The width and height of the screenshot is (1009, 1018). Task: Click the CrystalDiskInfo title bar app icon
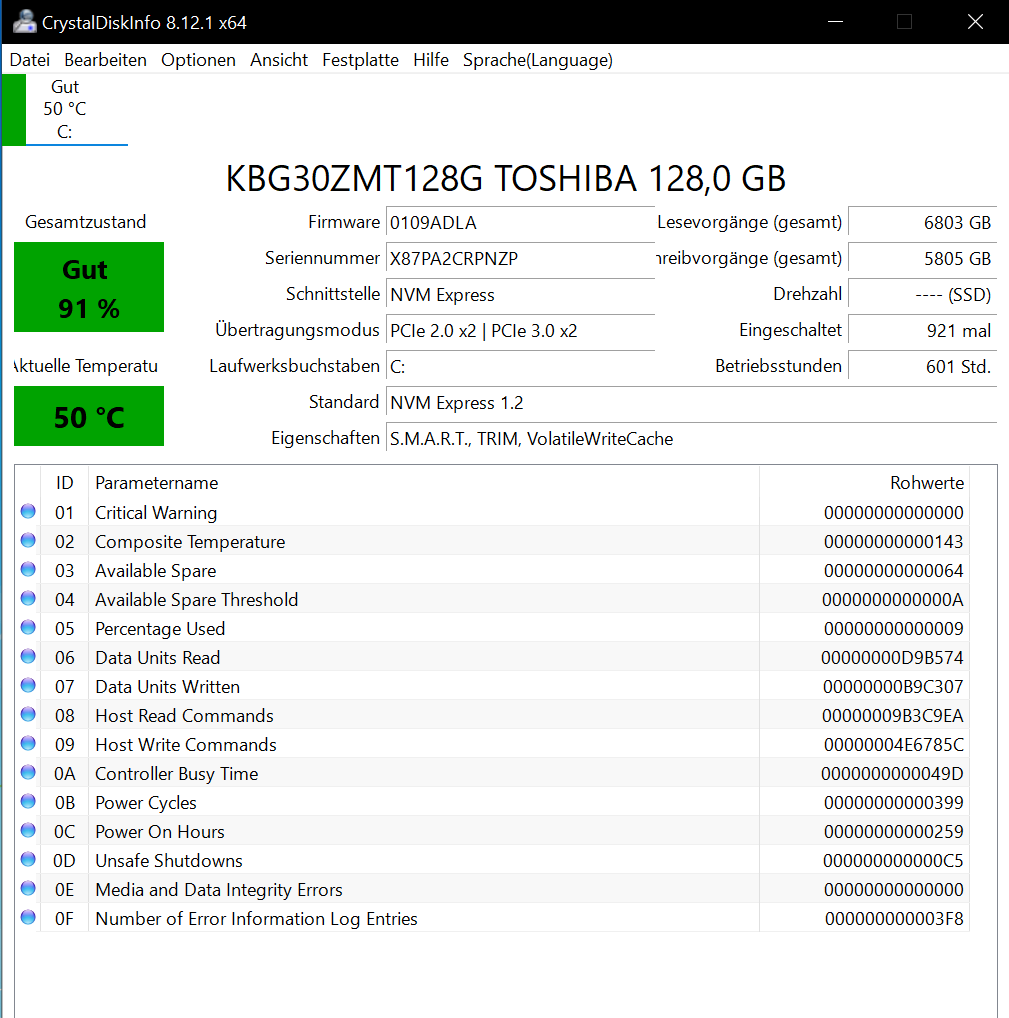coord(25,22)
